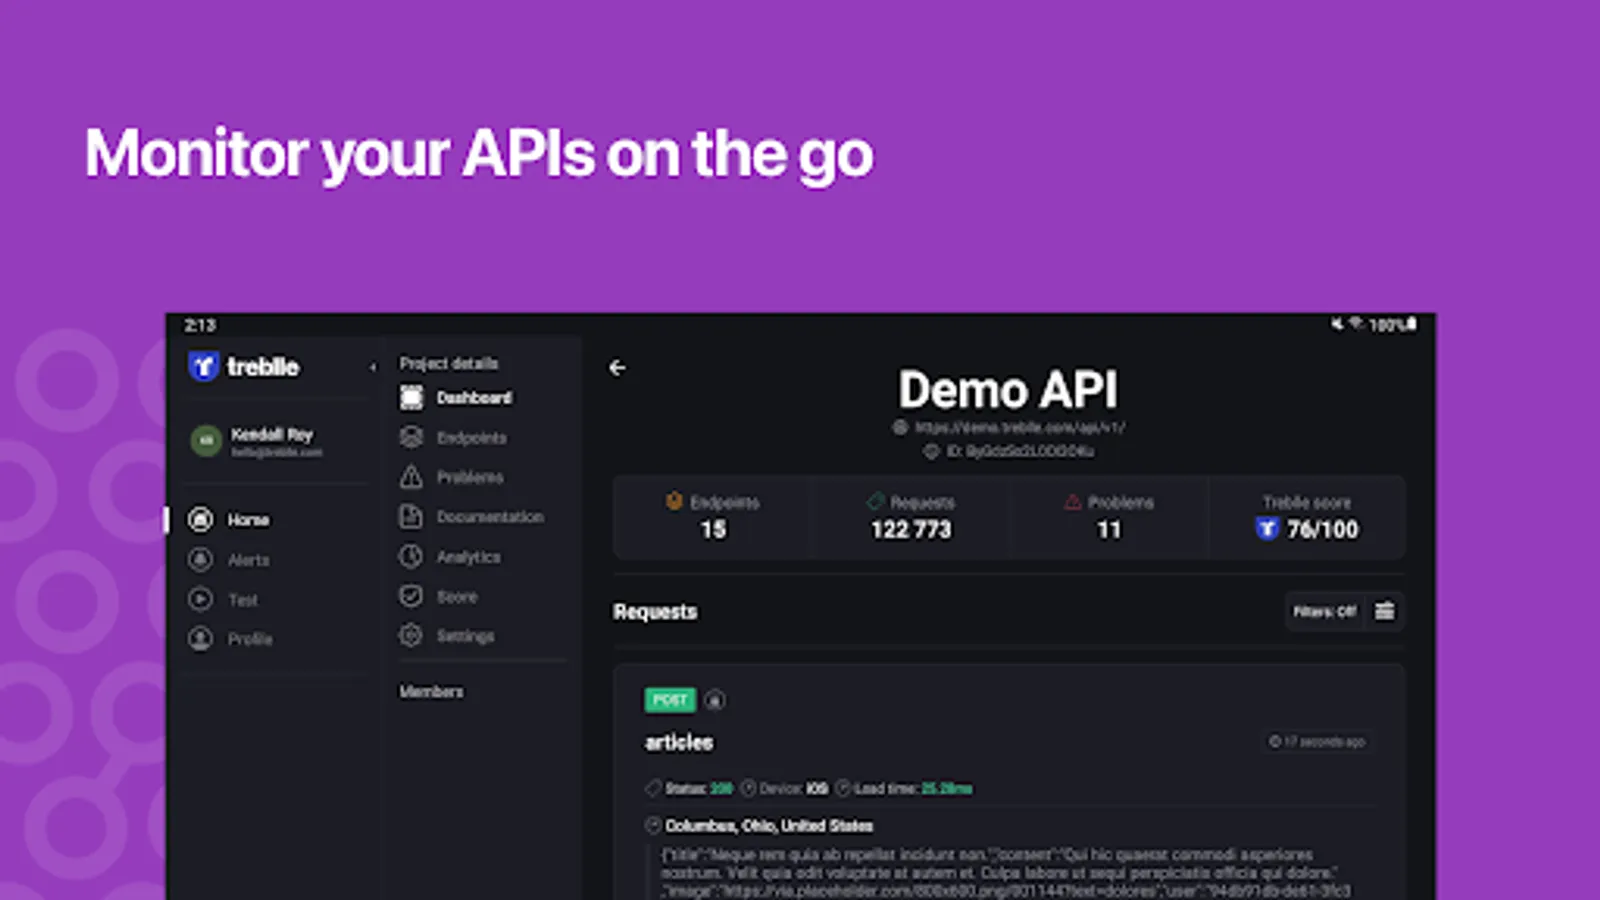
Task: Open Kendall Roy's avatar
Action: coord(206,440)
